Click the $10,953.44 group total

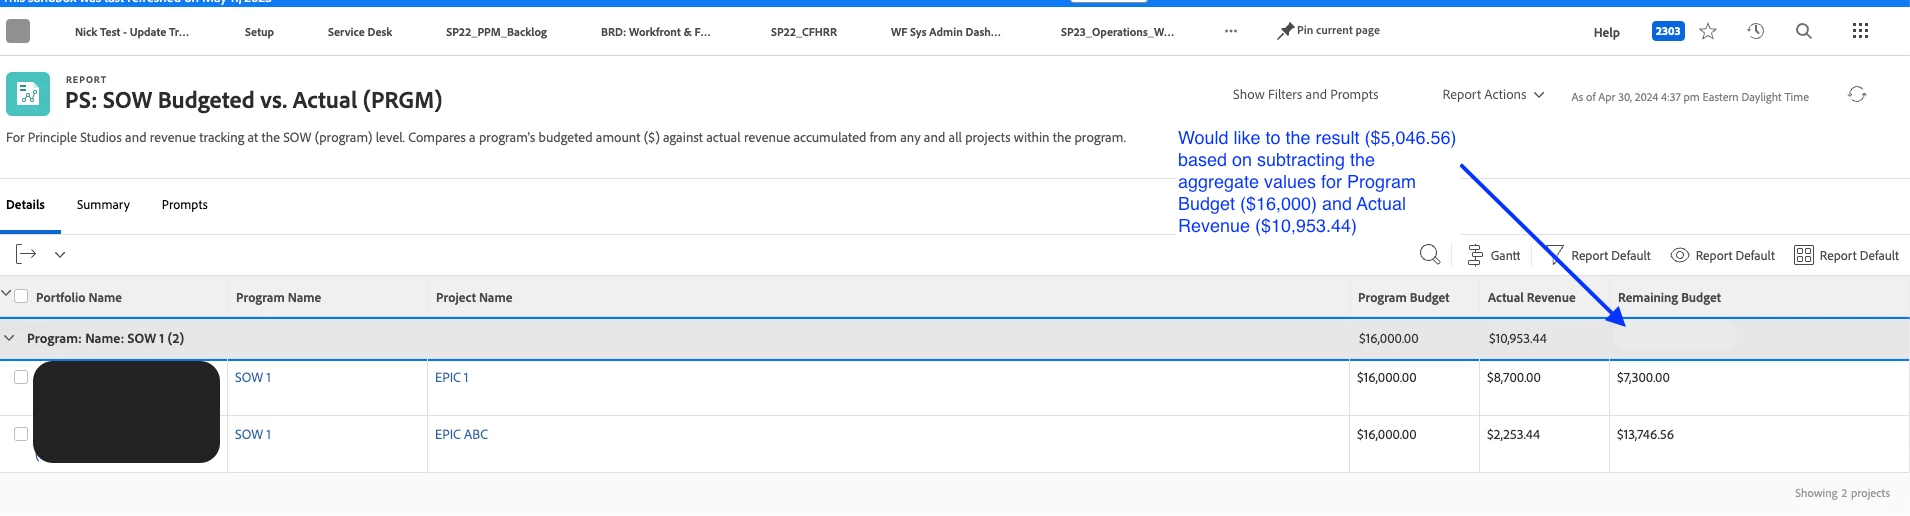(1518, 338)
